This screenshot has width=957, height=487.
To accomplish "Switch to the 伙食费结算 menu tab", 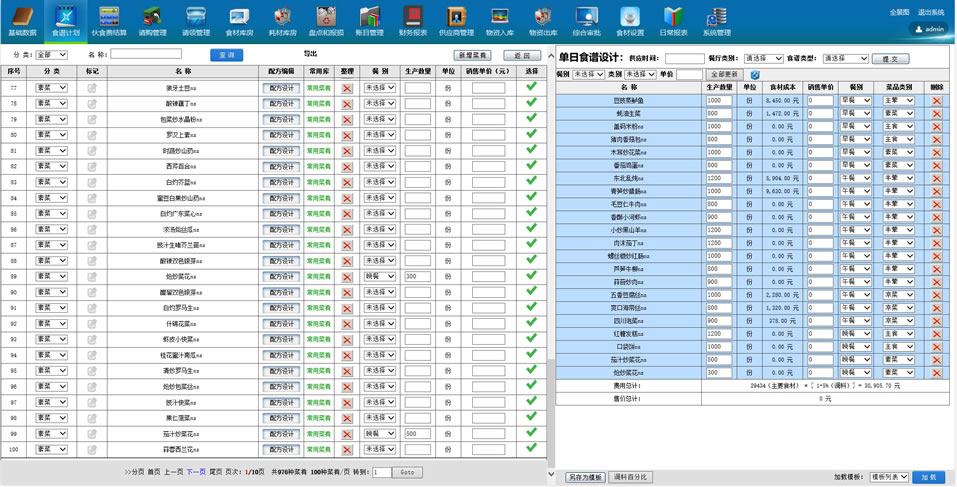I will click(x=109, y=20).
